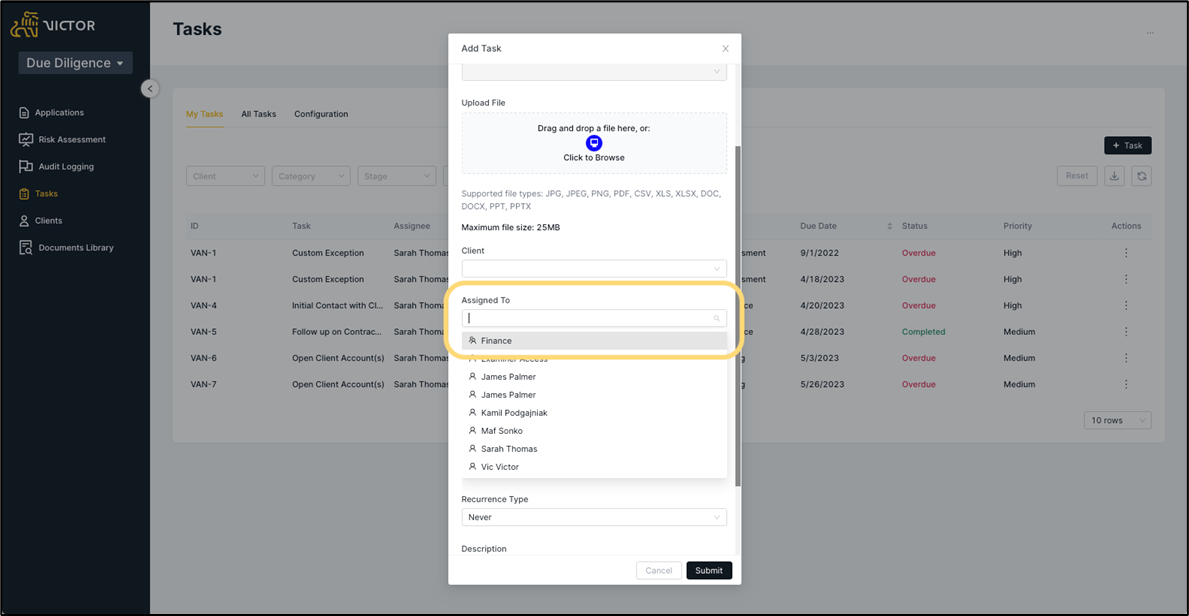The height and width of the screenshot is (616, 1189).
Task: Open Clients in the sidebar
Action: (x=40, y=221)
